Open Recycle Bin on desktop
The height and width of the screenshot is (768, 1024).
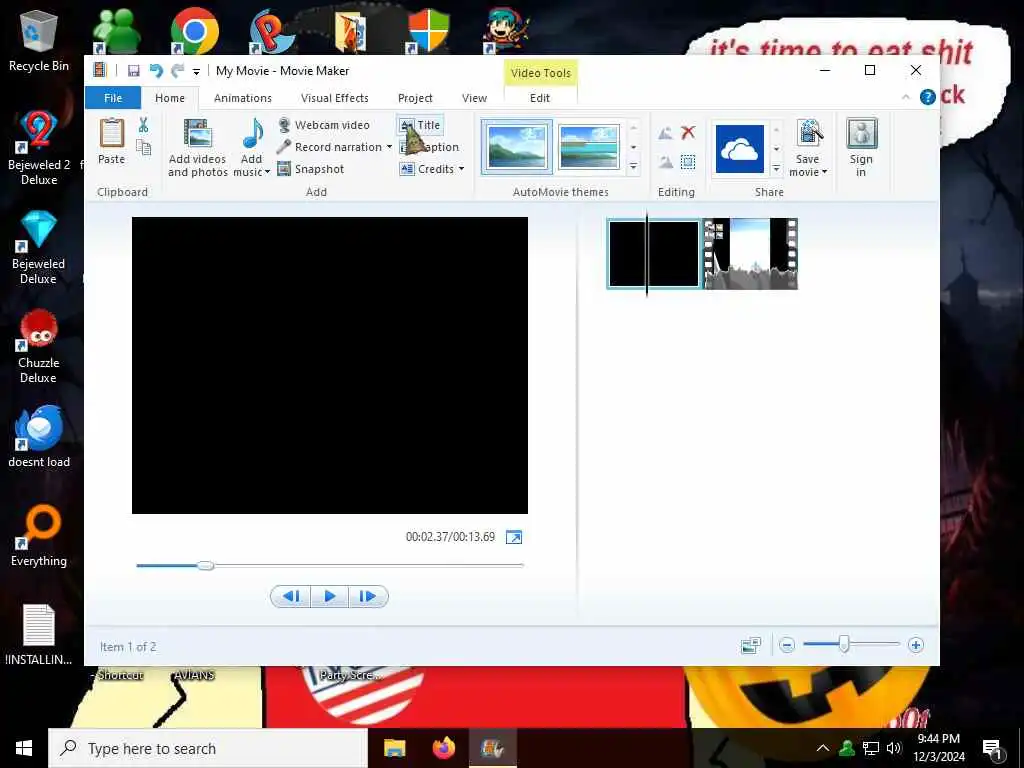[39, 40]
